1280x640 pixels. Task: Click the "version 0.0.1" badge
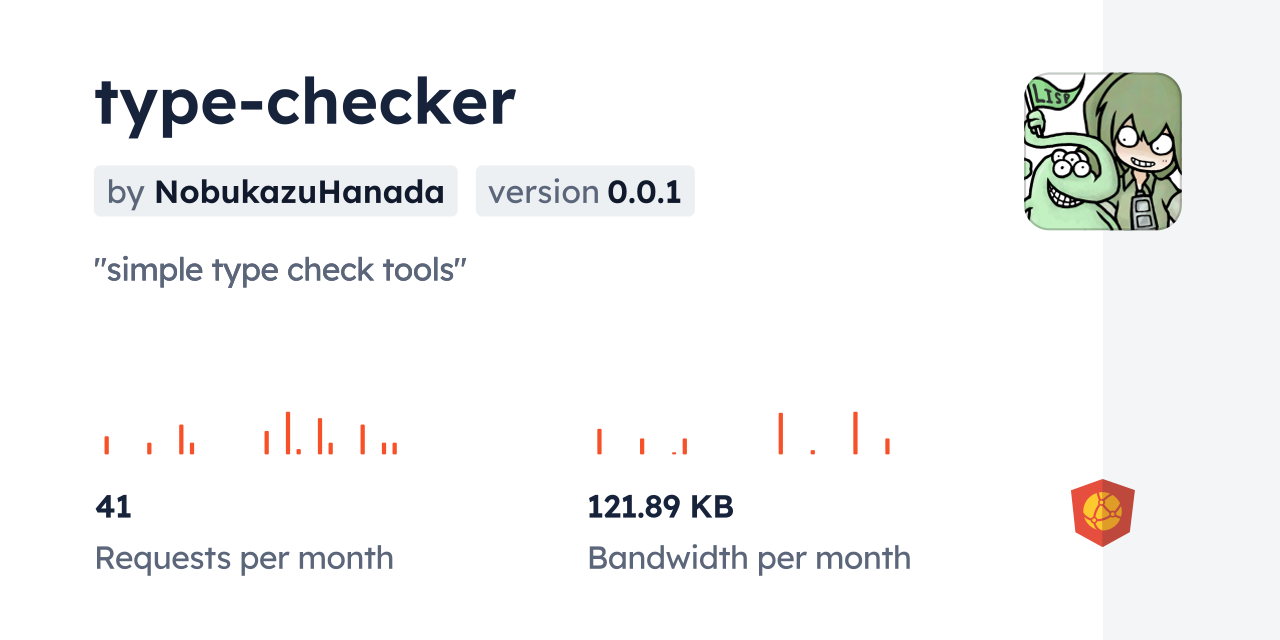[x=584, y=191]
